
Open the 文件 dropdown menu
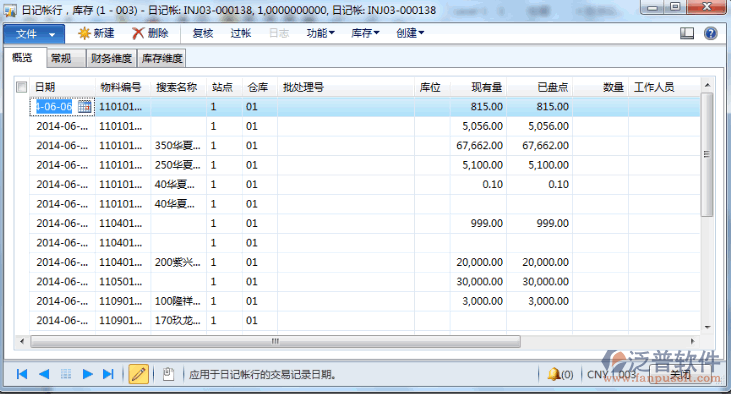[x=35, y=34]
